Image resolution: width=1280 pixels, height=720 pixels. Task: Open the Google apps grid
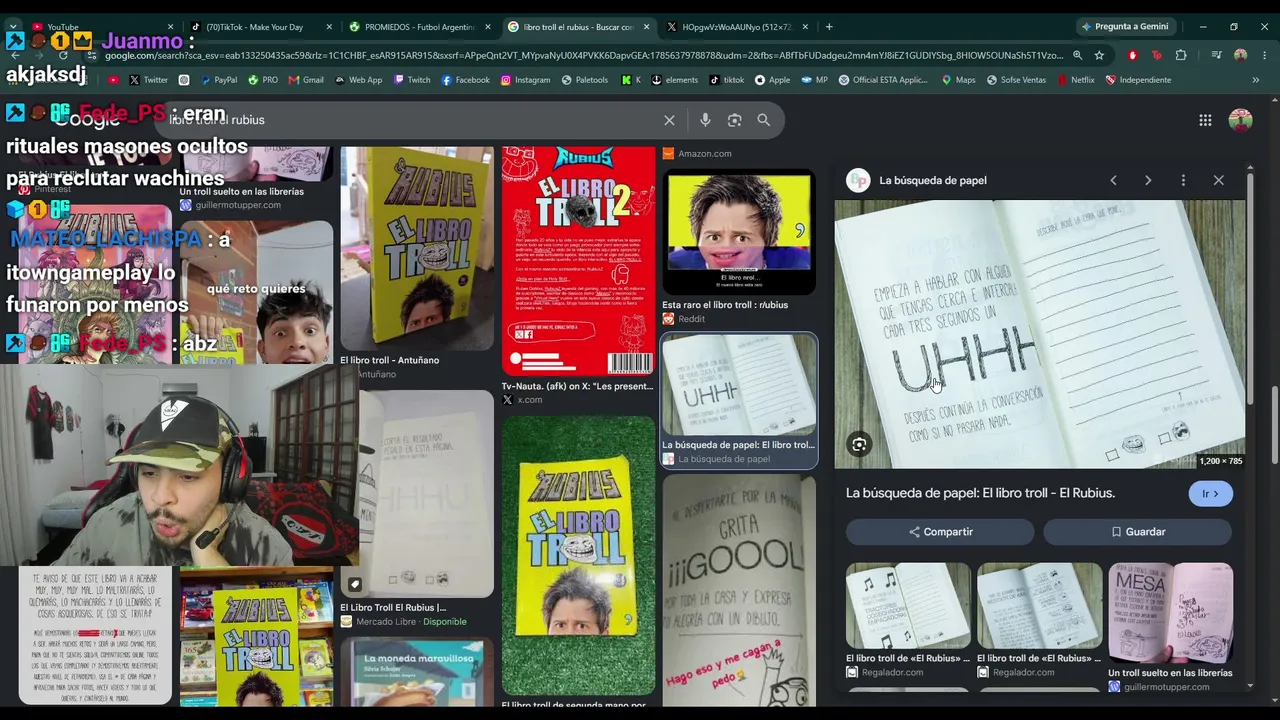pos(1205,120)
